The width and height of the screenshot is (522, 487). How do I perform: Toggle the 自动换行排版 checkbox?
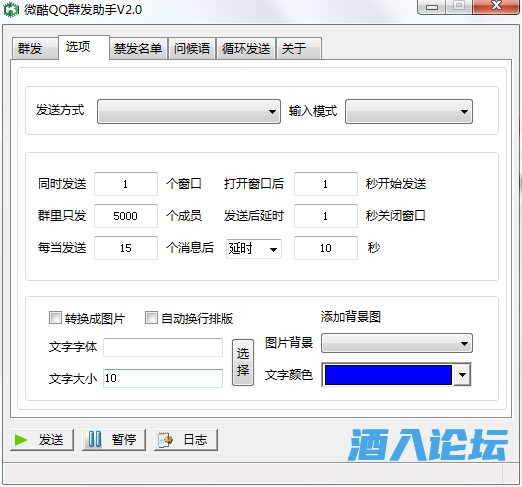tap(151, 318)
